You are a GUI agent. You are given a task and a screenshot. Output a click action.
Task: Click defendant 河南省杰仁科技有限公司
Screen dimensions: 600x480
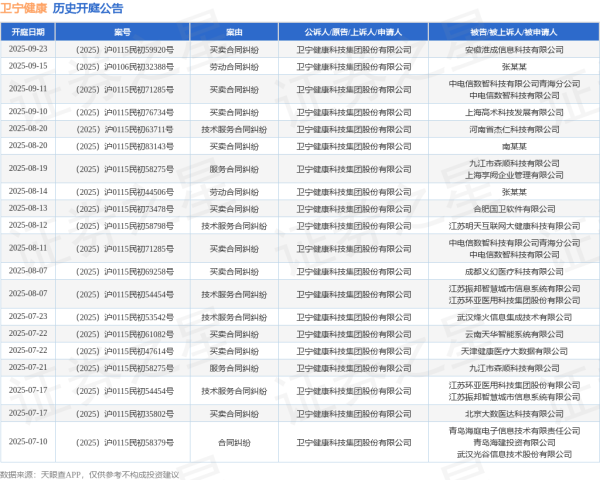pyautogui.click(x=513, y=128)
